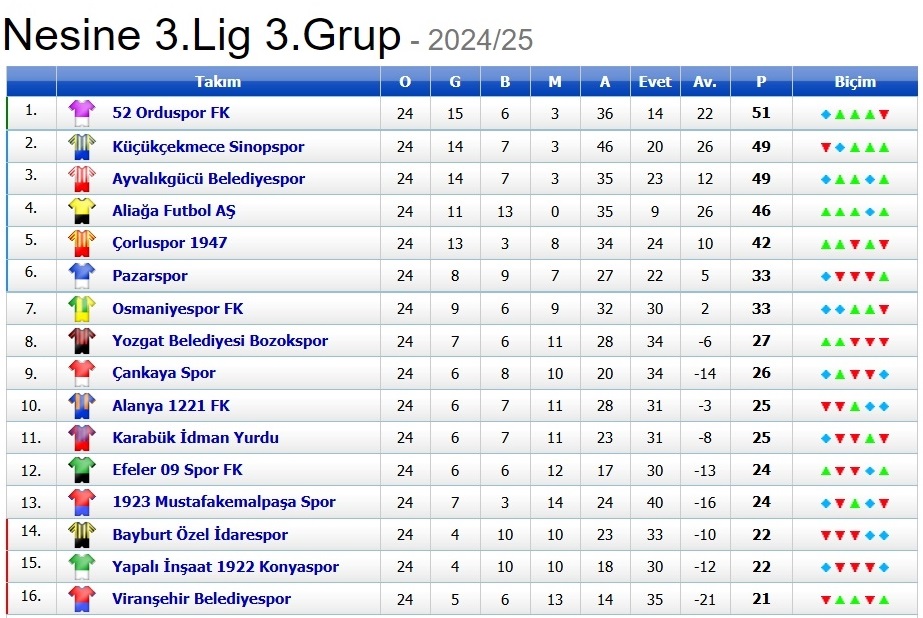923x618 pixels.
Task: Click the P points column header
Action: point(761,82)
